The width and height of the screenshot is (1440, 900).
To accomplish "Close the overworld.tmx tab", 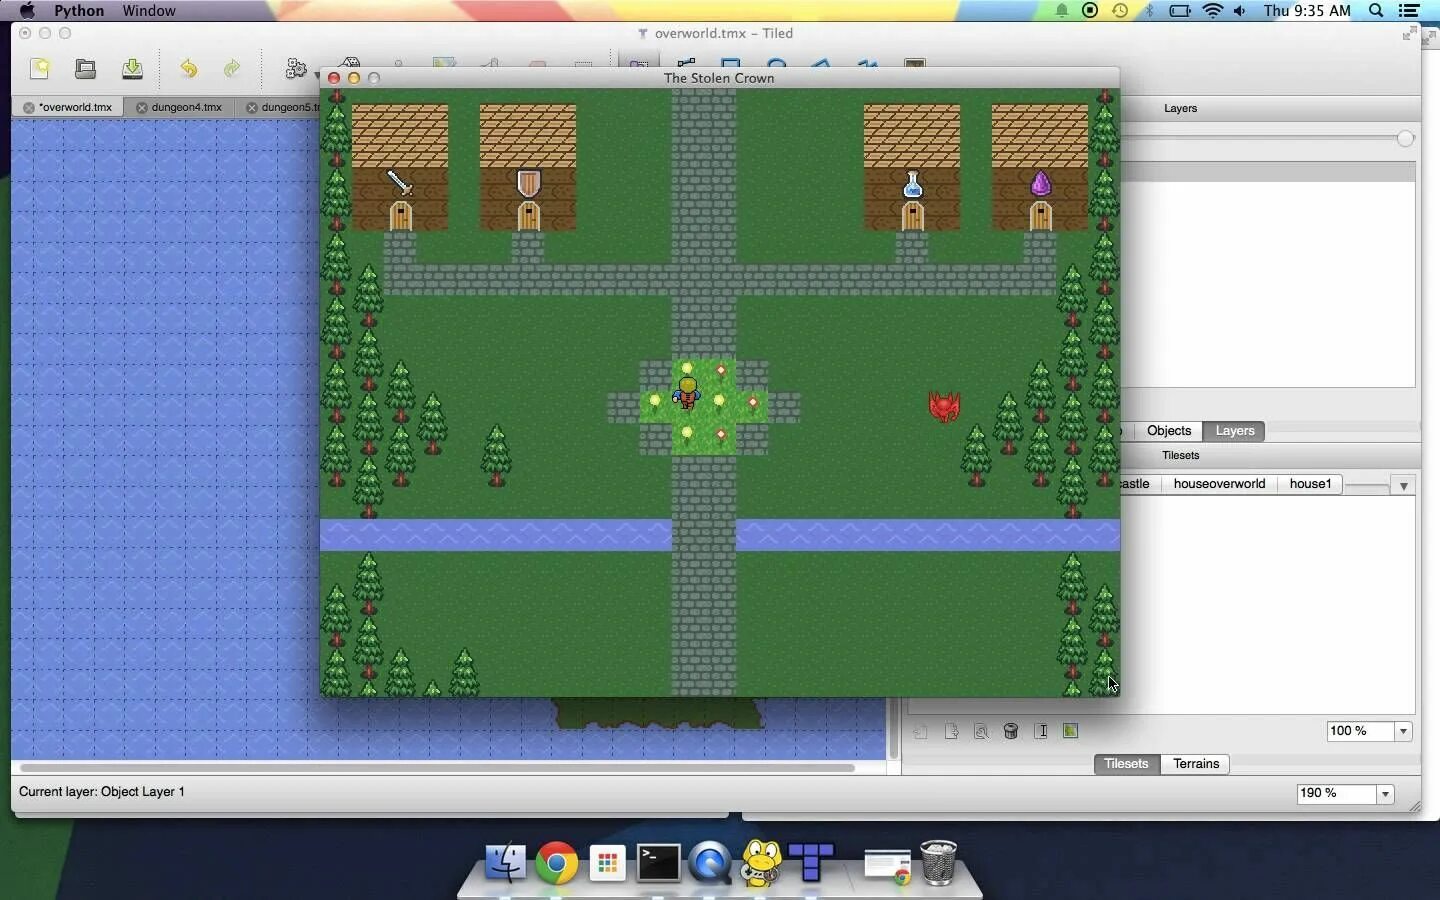I will 29,108.
